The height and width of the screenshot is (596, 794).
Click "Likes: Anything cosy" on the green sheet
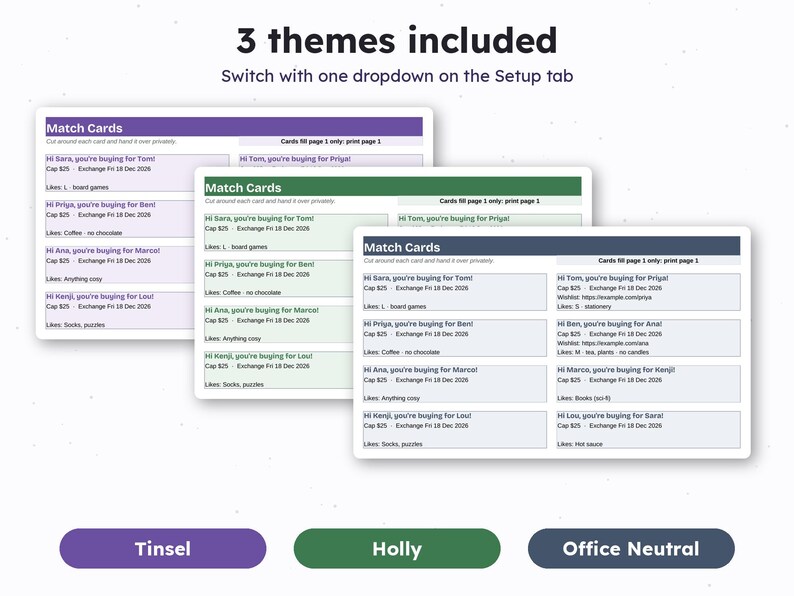coord(233,338)
